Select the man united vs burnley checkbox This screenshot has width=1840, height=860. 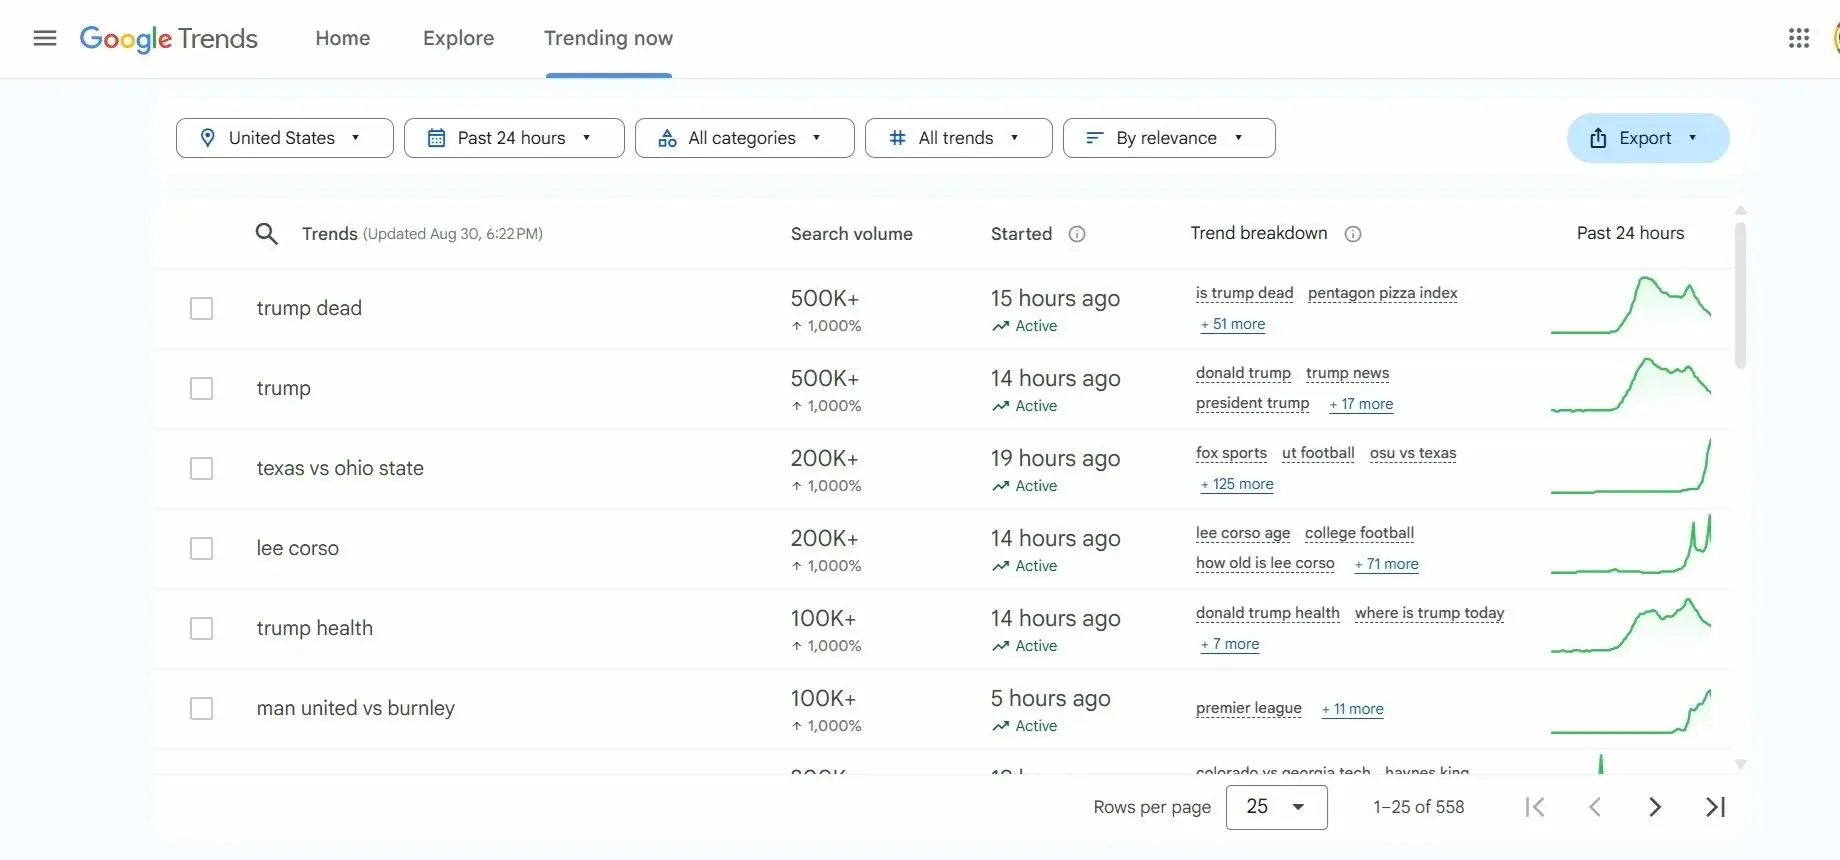click(201, 708)
